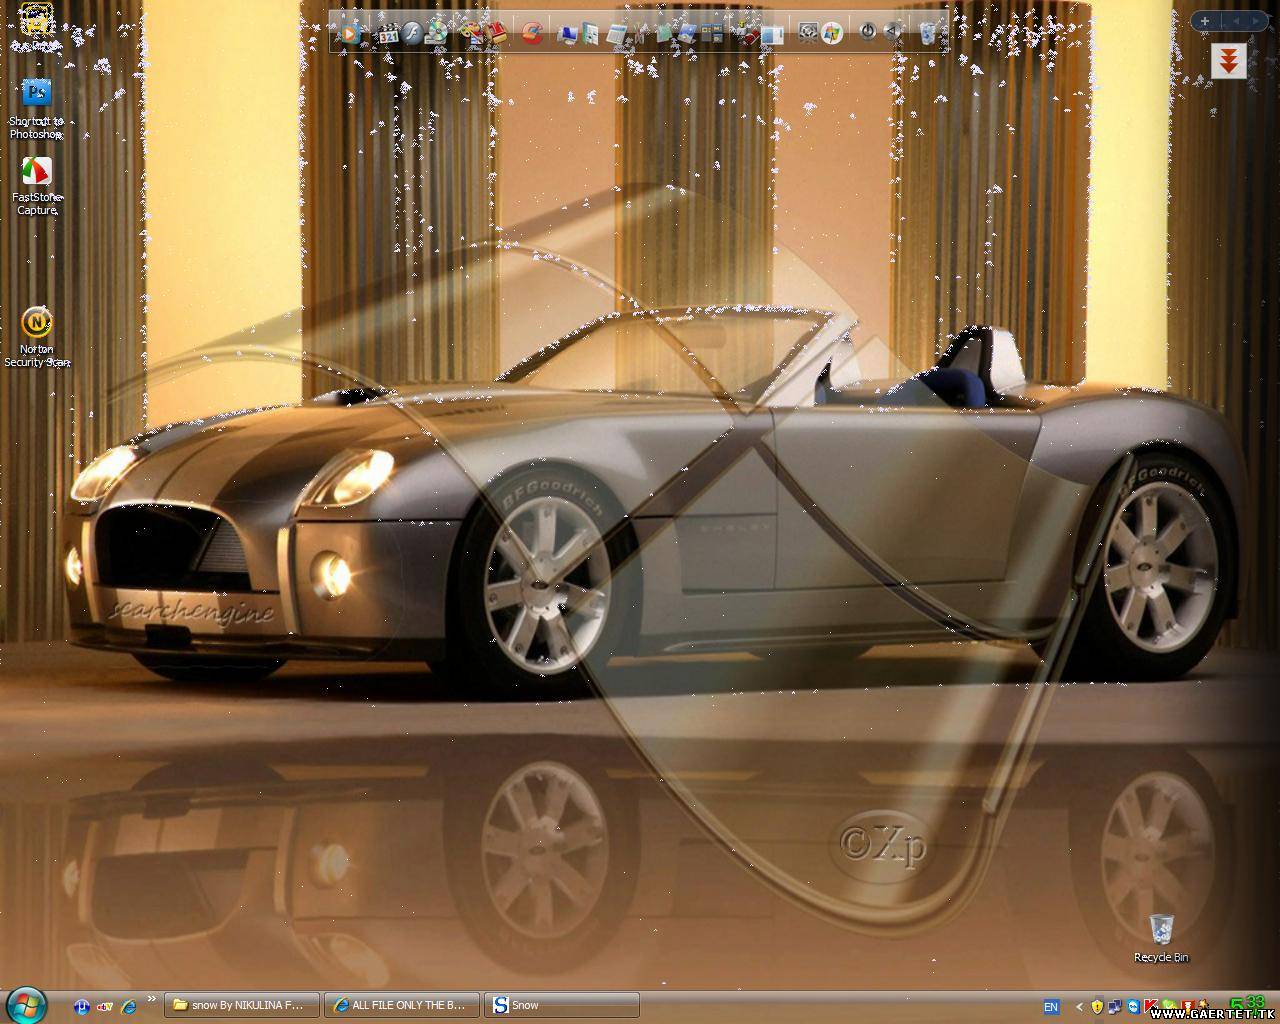This screenshot has width=1280, height=1024.
Task: Launch Media Player Classic (321) in dock
Action: tap(387, 34)
